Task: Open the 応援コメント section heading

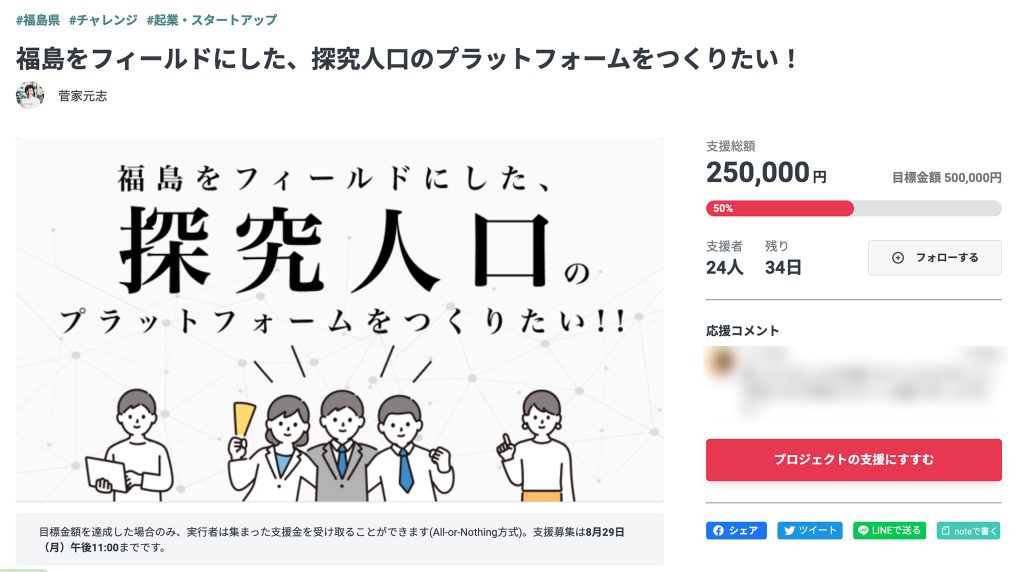Action: pos(743,331)
